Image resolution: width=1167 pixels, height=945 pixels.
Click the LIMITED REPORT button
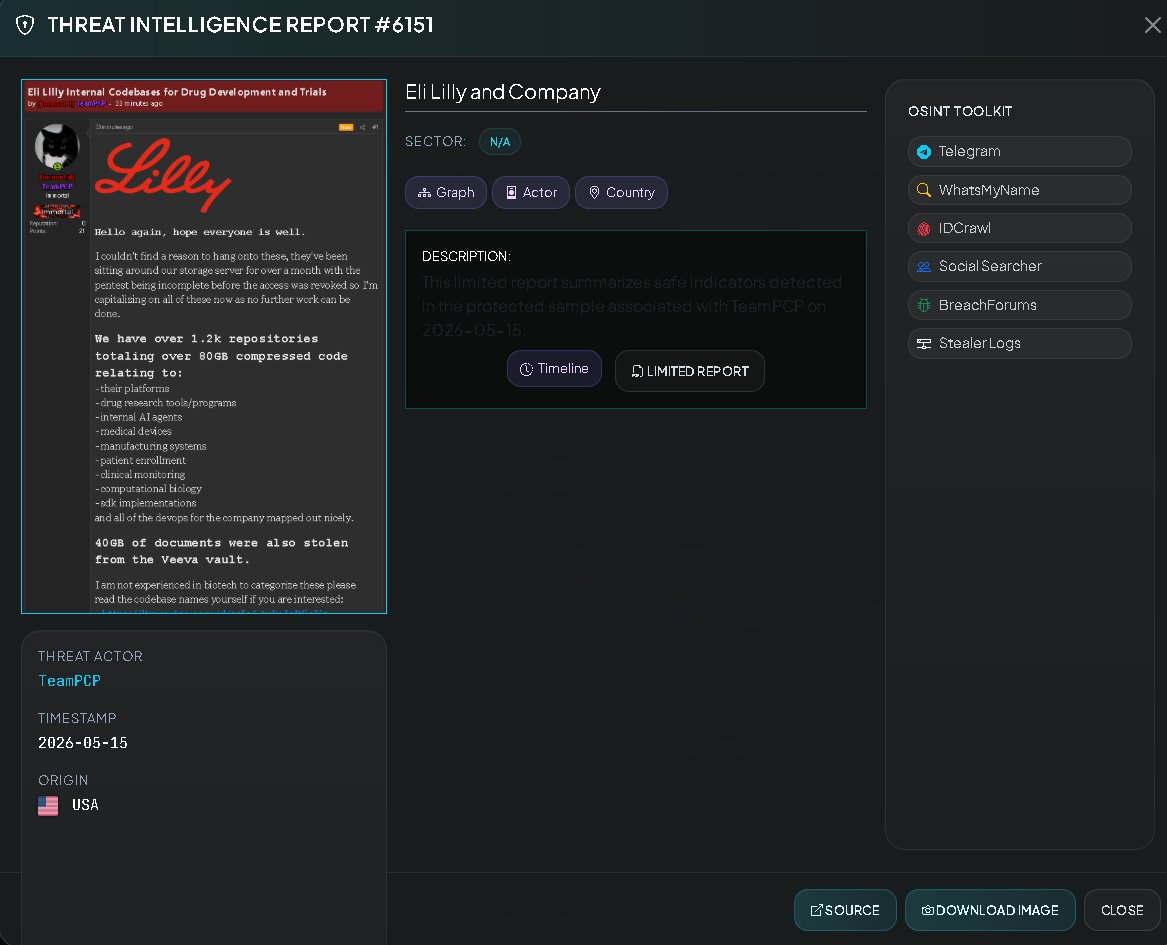(690, 371)
